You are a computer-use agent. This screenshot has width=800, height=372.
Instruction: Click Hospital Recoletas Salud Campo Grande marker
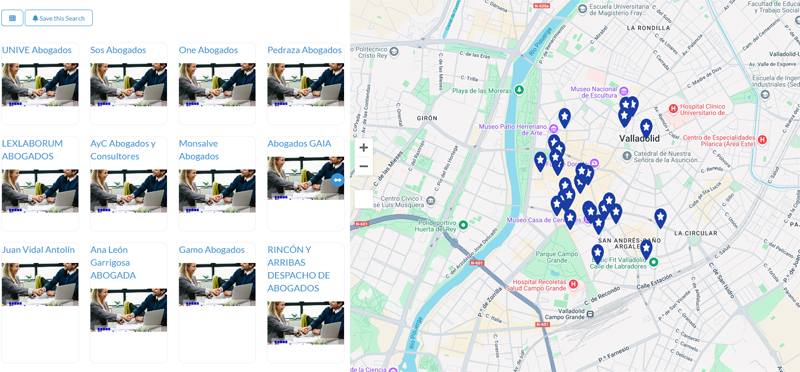[x=573, y=284]
